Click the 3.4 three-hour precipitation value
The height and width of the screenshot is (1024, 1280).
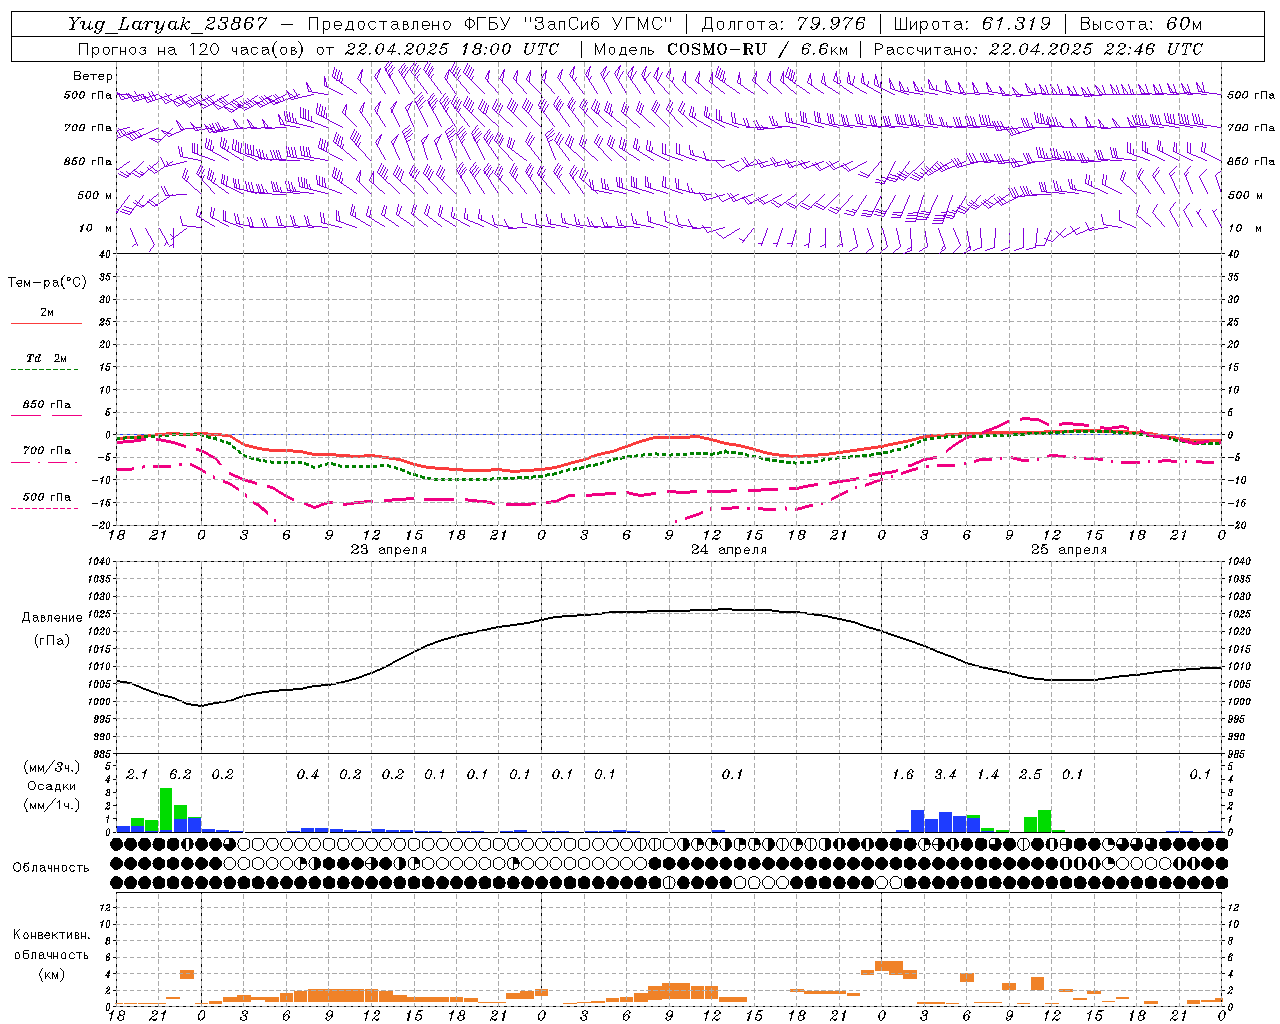945,775
